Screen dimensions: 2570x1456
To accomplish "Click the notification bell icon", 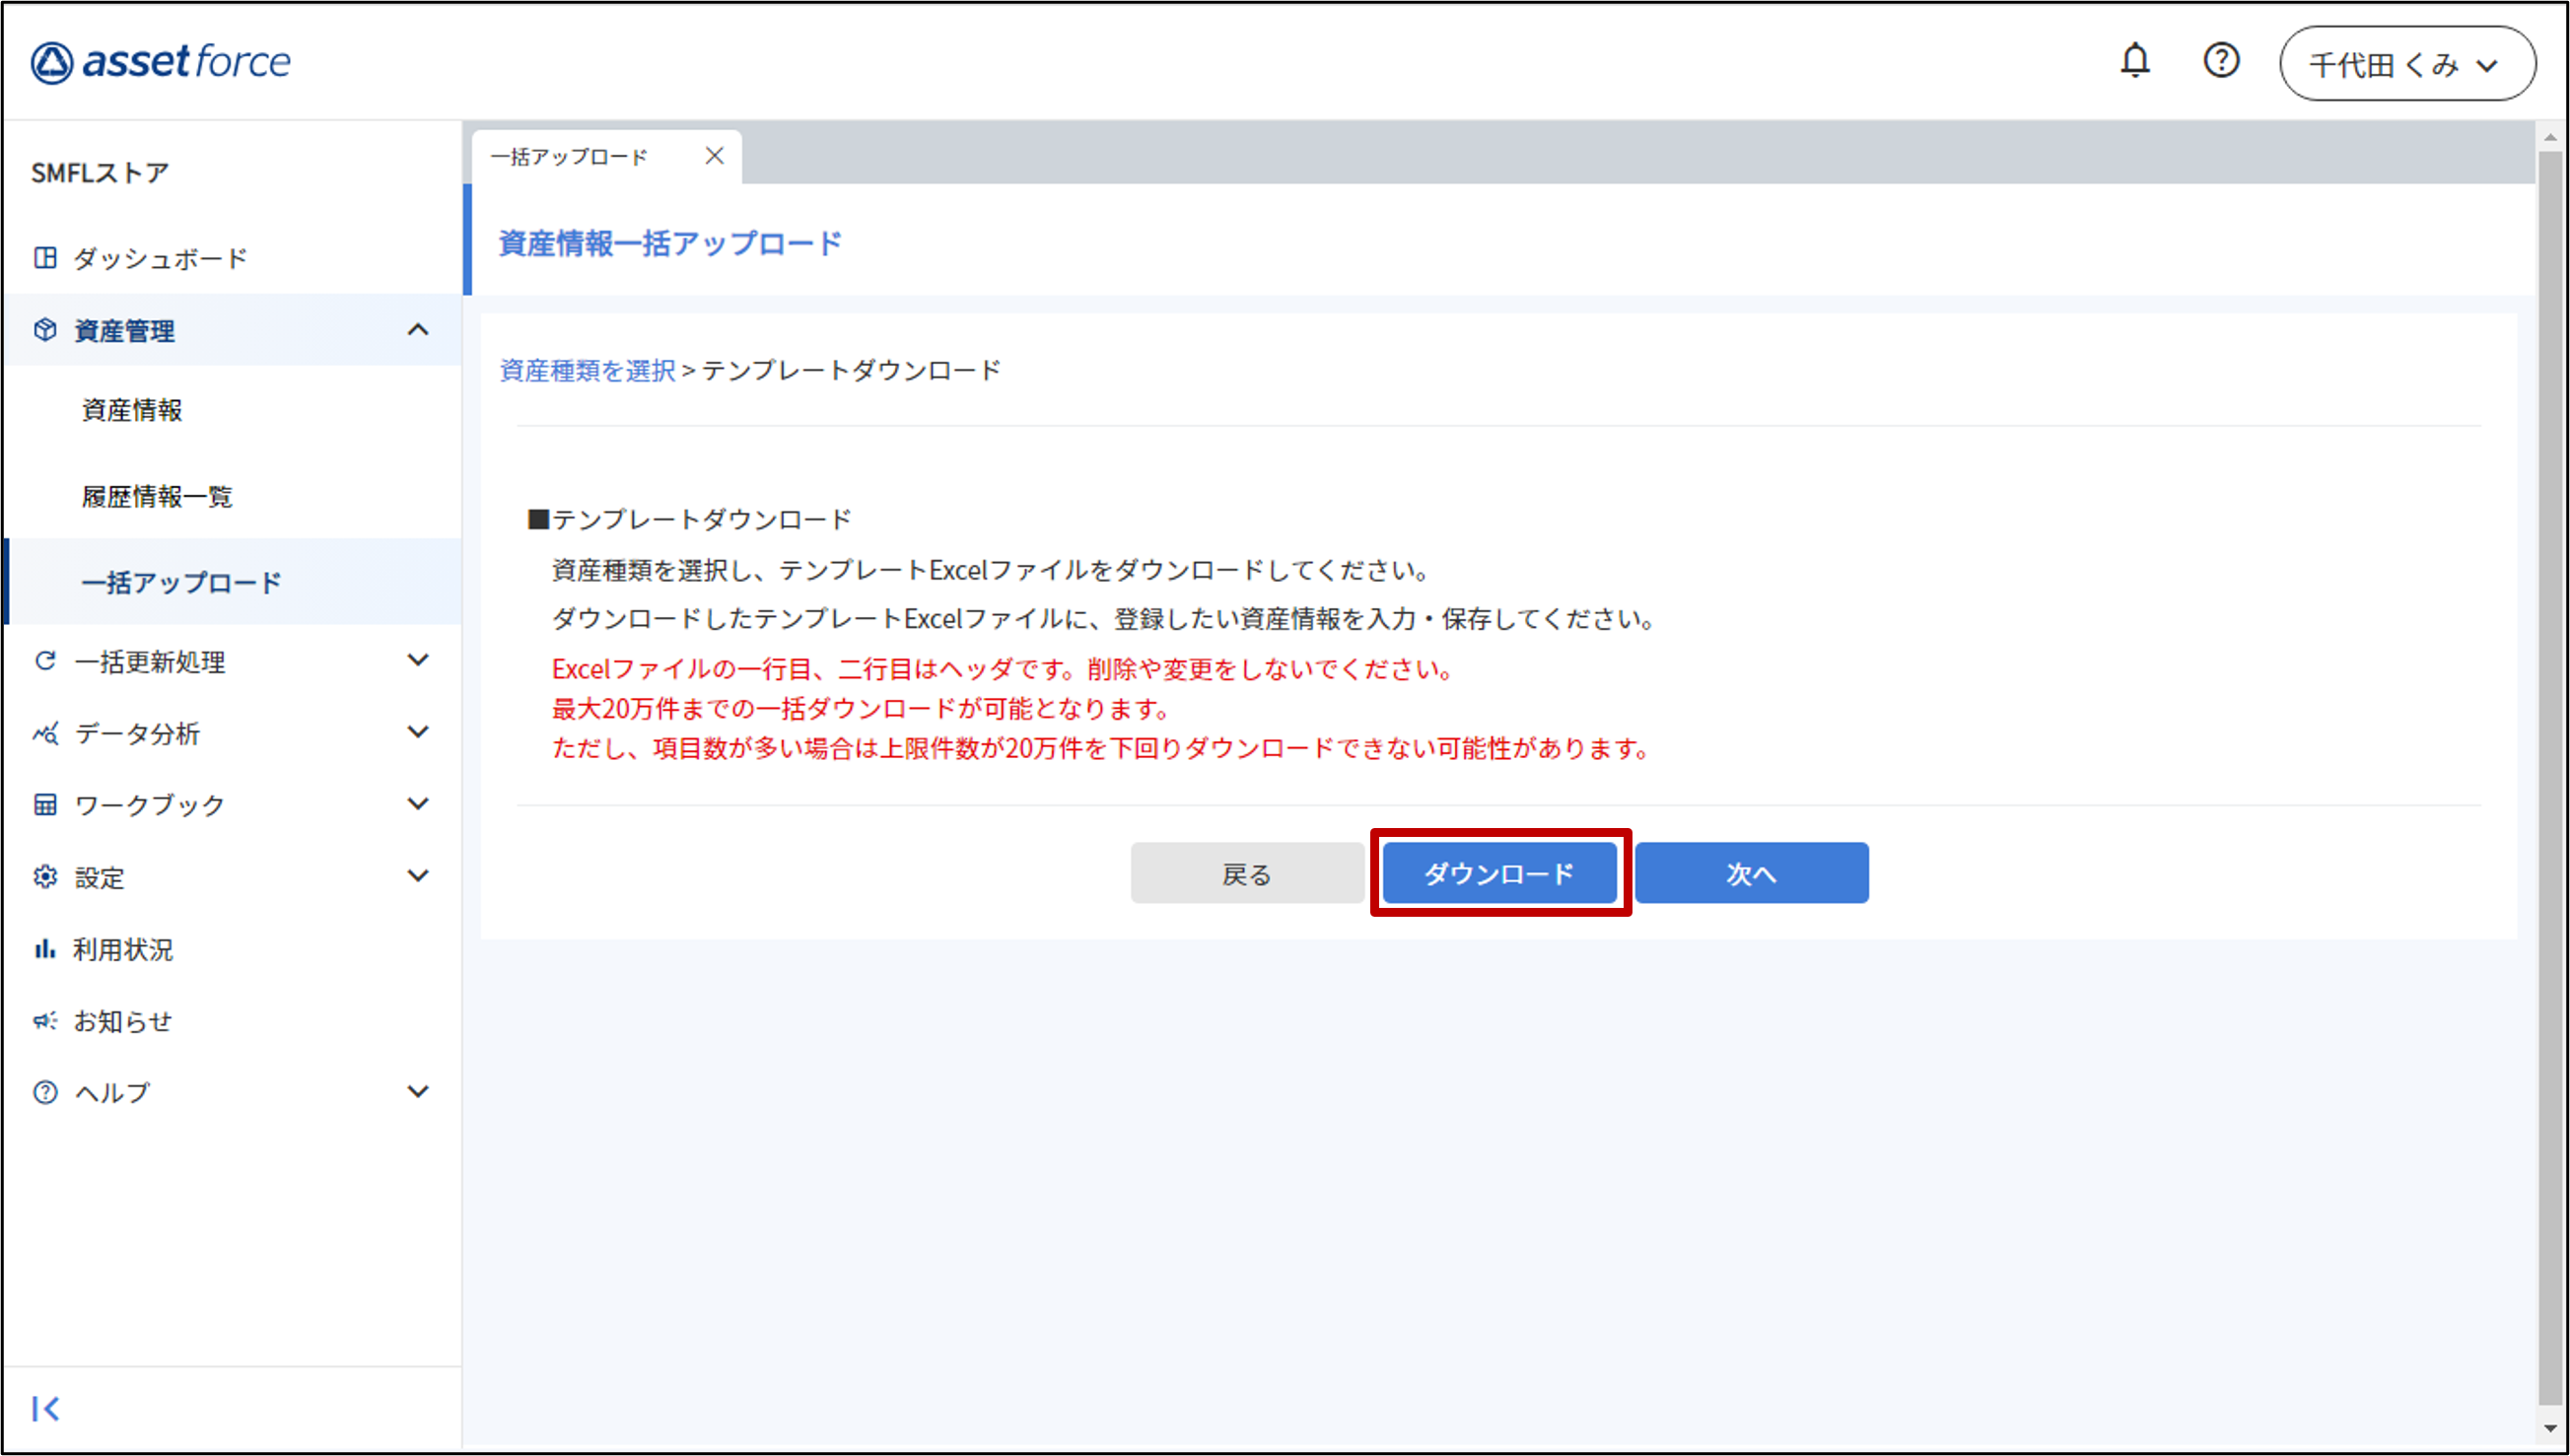I will (2134, 62).
